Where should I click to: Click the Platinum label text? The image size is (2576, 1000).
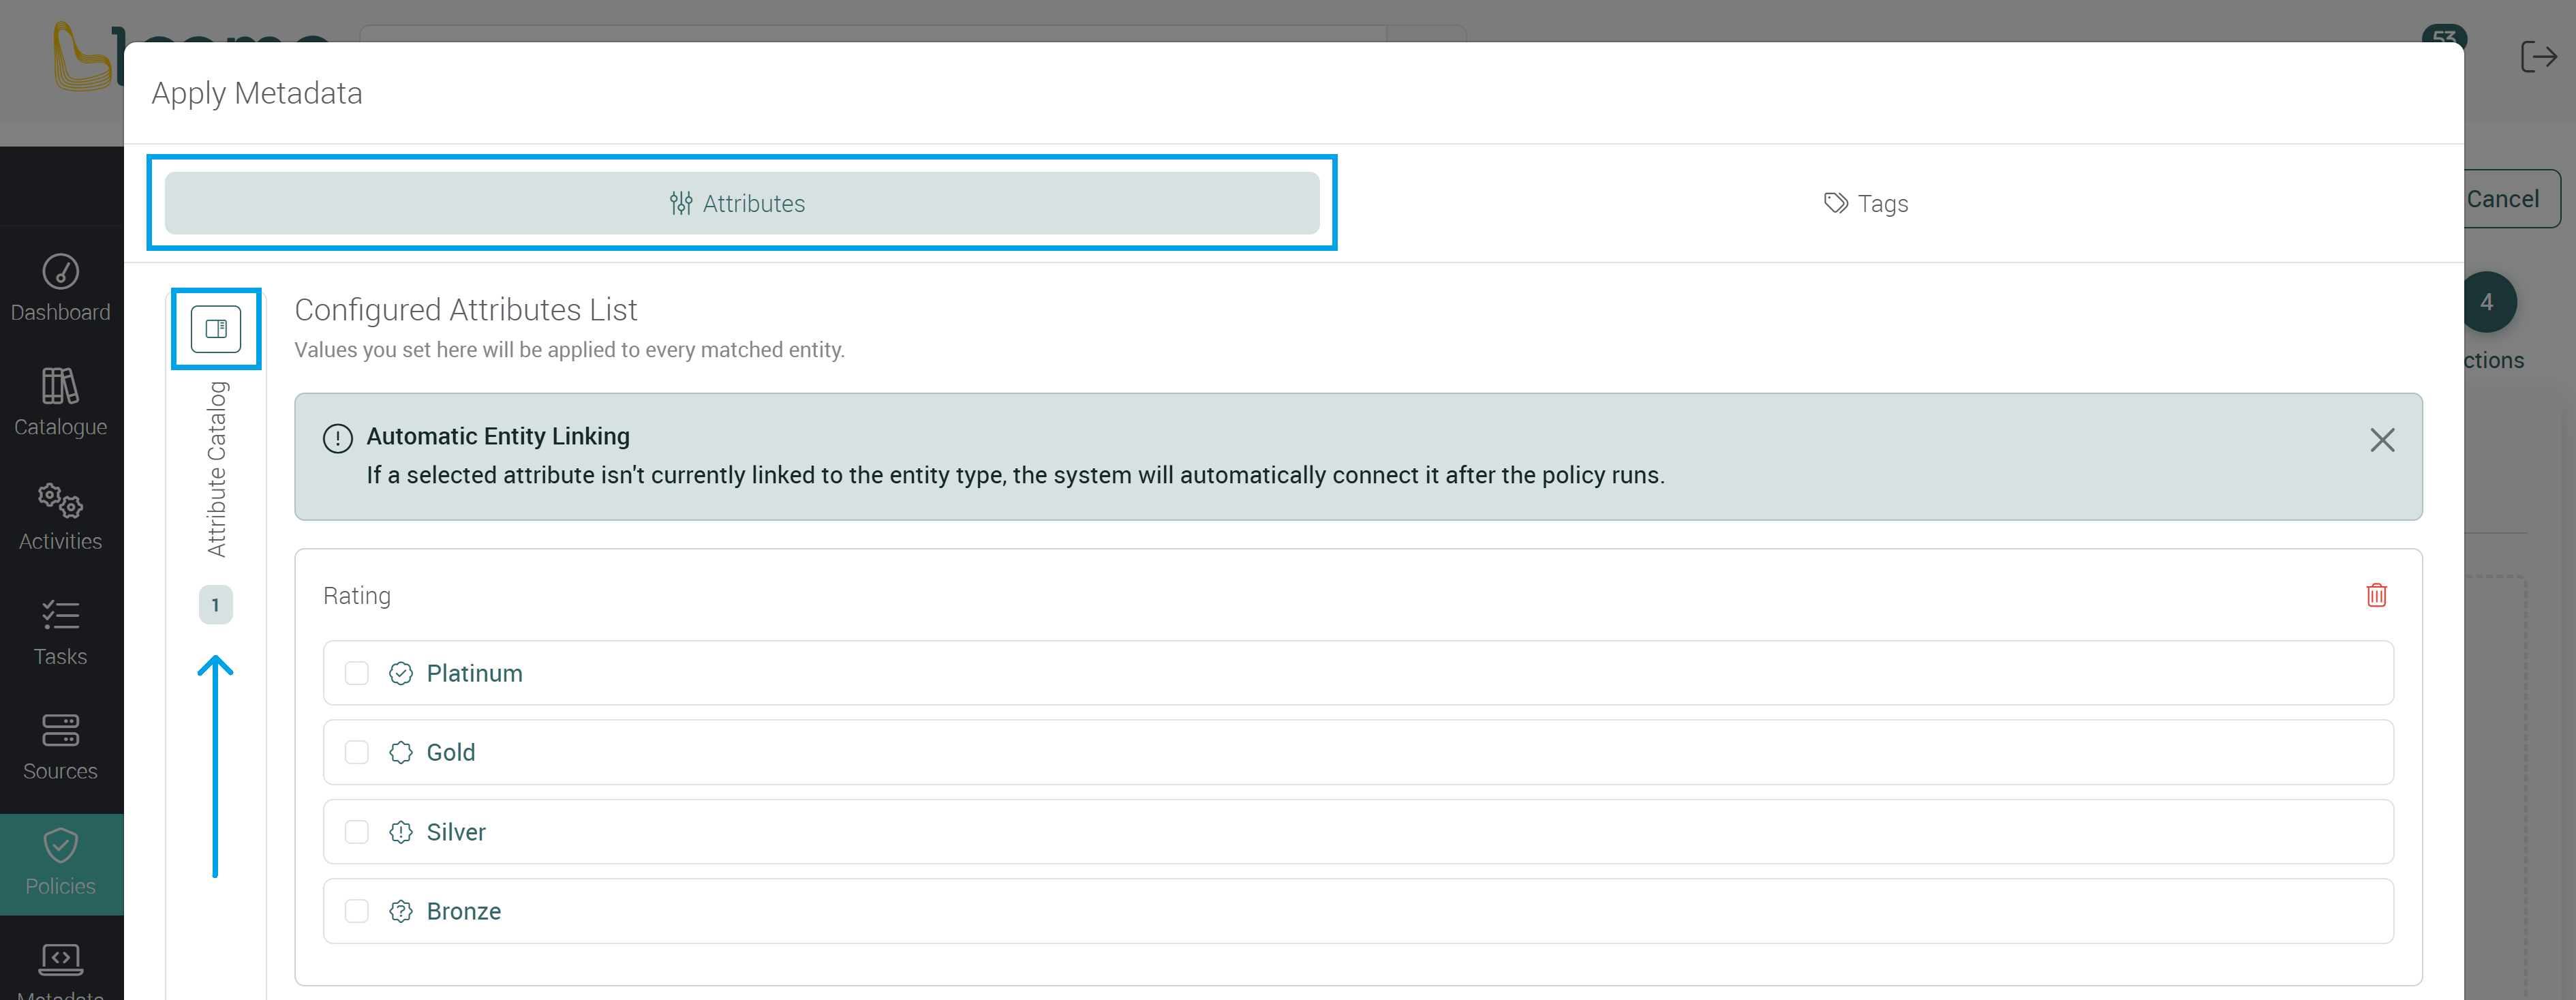pos(475,673)
